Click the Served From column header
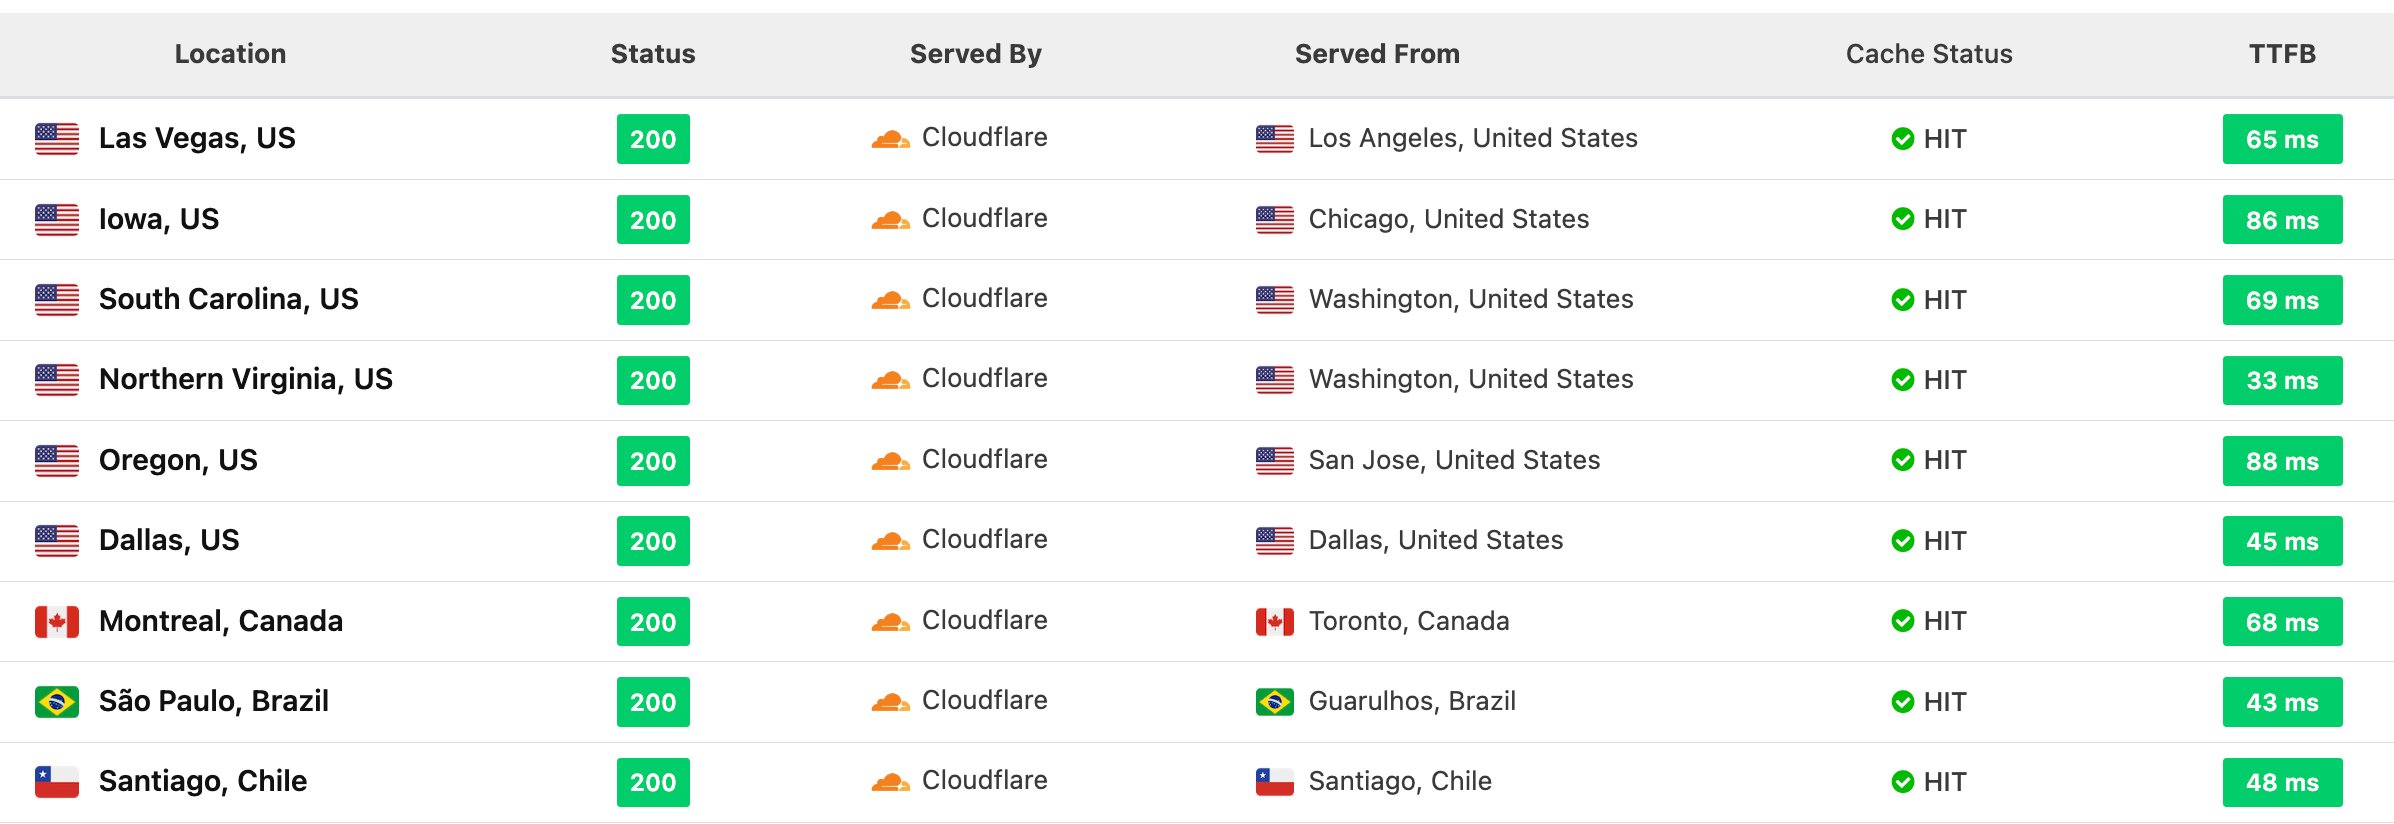This screenshot has height=824, width=2394. 1377,54
